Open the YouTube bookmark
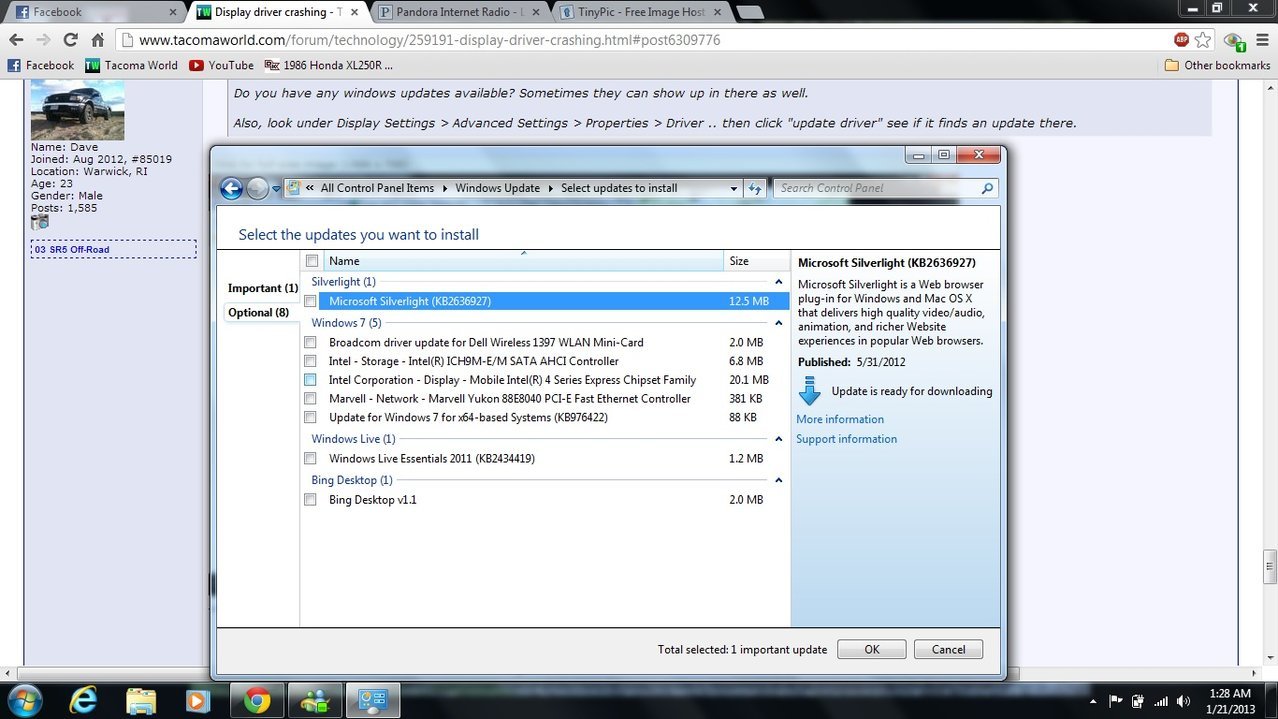 [222, 65]
